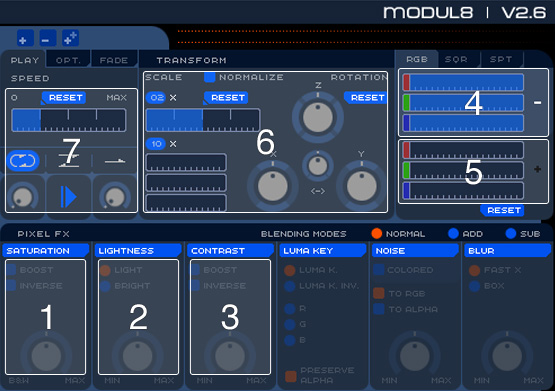The image size is (555, 392).
Task: Select LUMA K. radio option
Action: click(290, 270)
